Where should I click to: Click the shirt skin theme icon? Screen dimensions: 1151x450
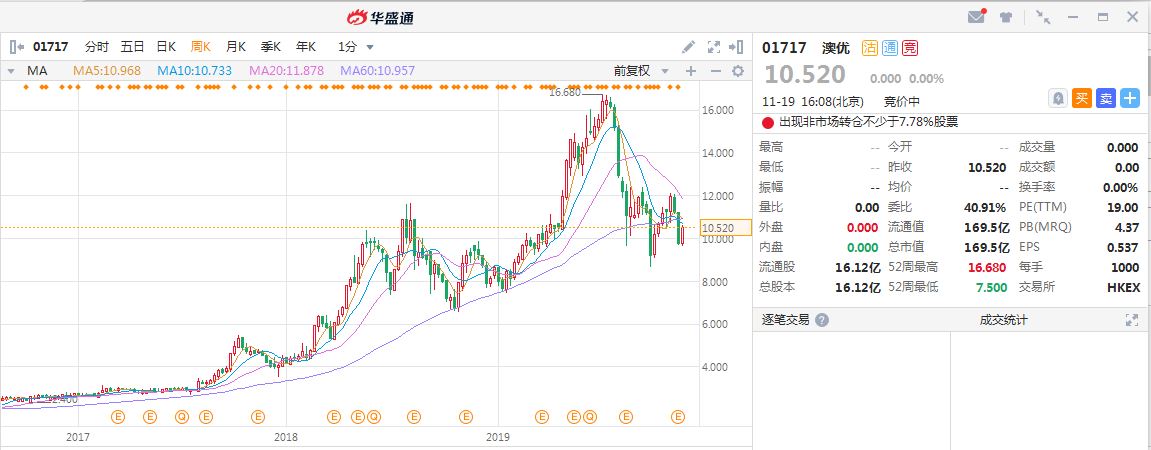1005,17
